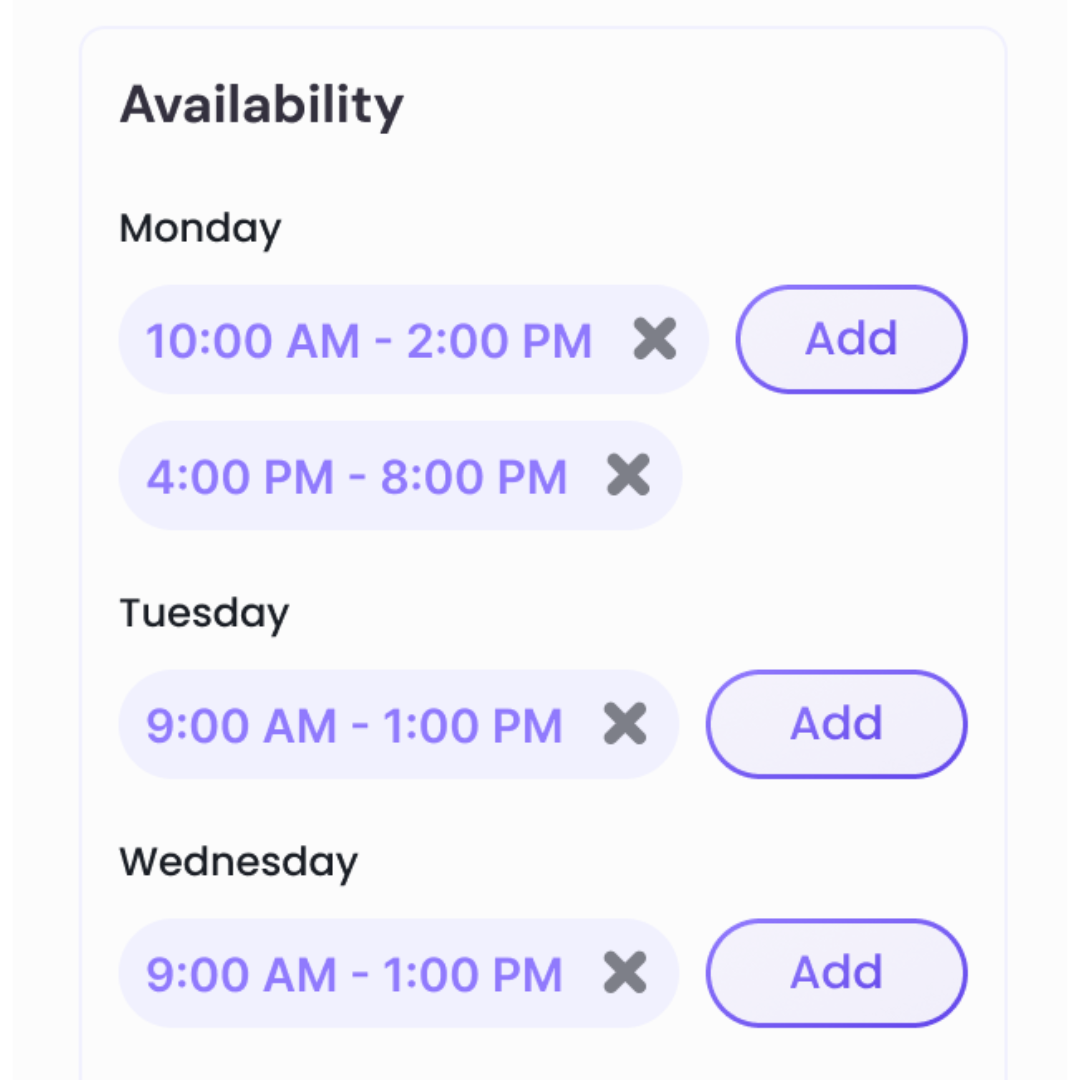Remove Monday's 10:00 AM - 2:00 PM slot
Image resolution: width=1080 pixels, height=1080 pixels.
[x=655, y=339]
